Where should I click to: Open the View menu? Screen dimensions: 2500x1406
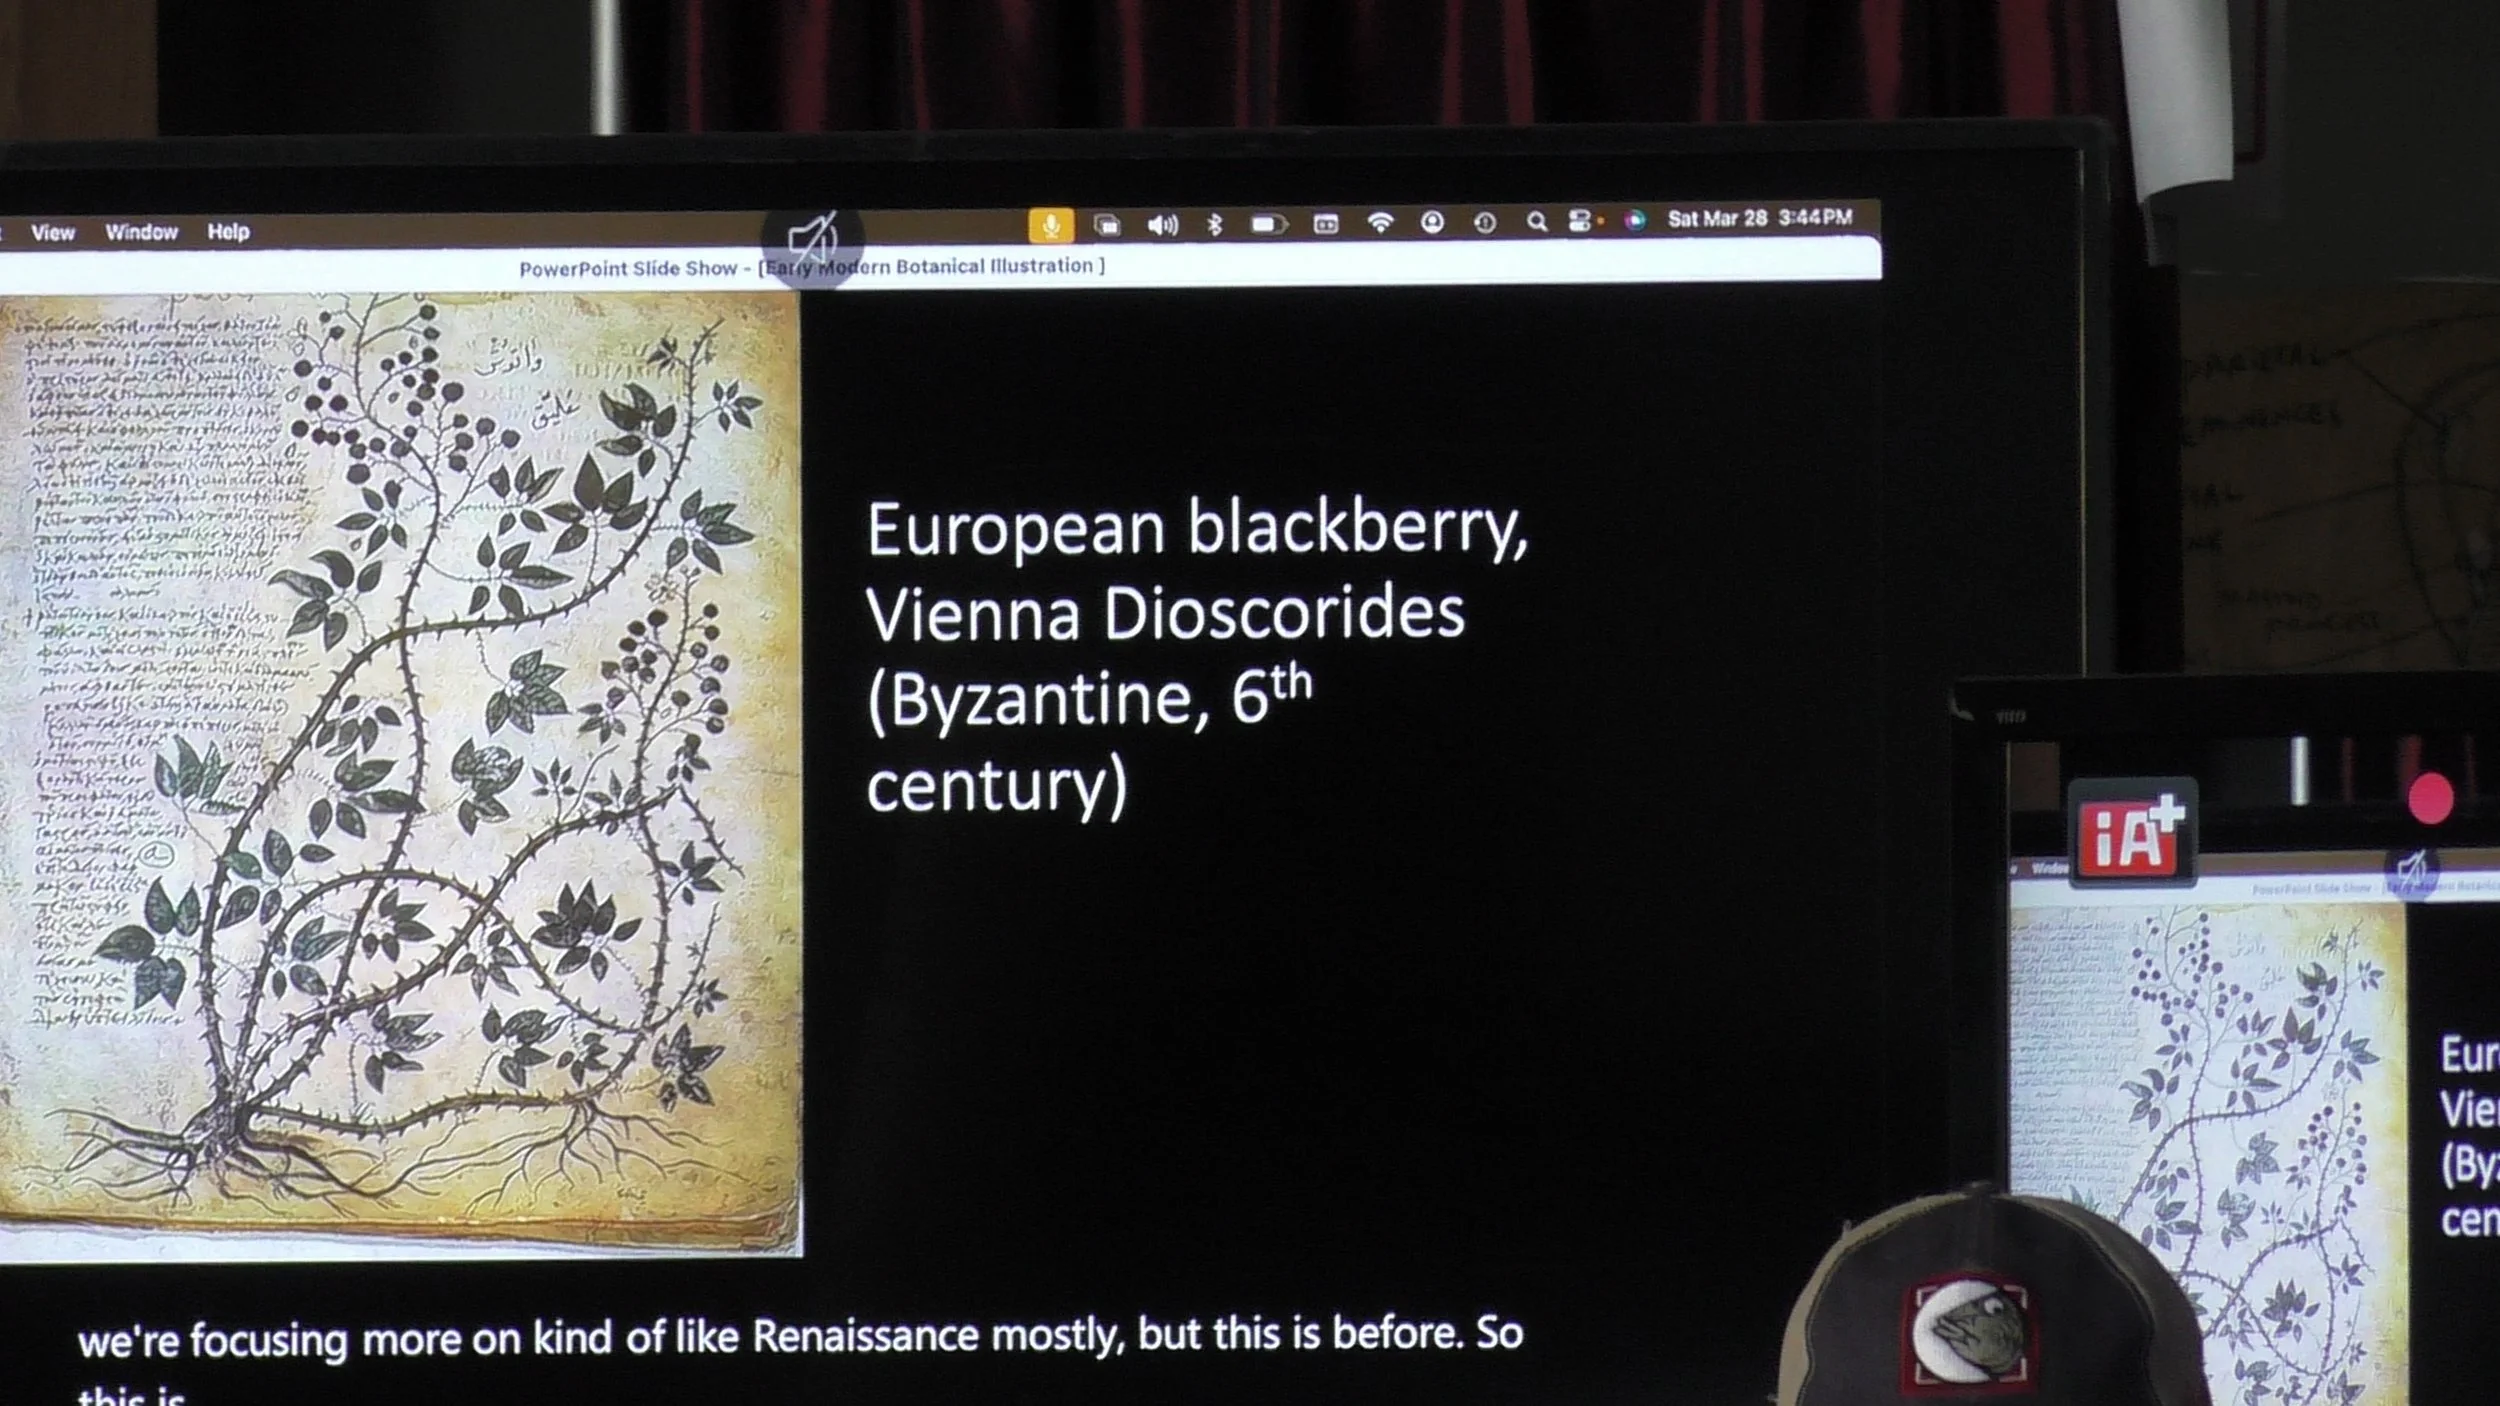tap(53, 233)
